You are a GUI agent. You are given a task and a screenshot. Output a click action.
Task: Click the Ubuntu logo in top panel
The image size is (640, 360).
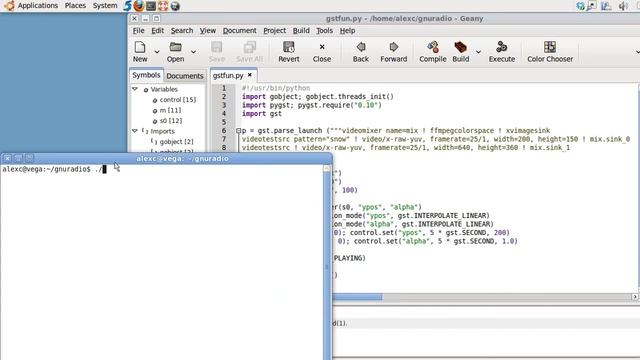click(9, 6)
